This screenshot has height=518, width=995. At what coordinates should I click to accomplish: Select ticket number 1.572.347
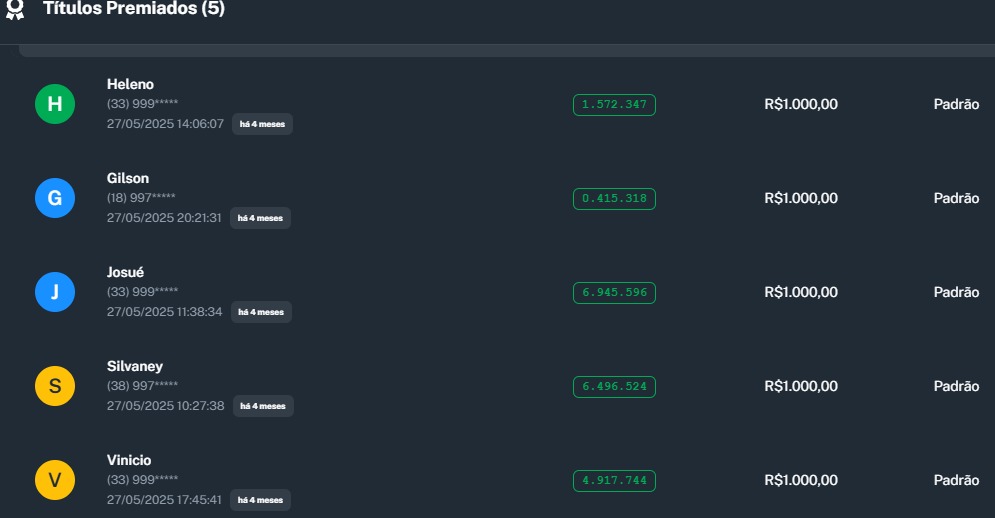pos(614,104)
